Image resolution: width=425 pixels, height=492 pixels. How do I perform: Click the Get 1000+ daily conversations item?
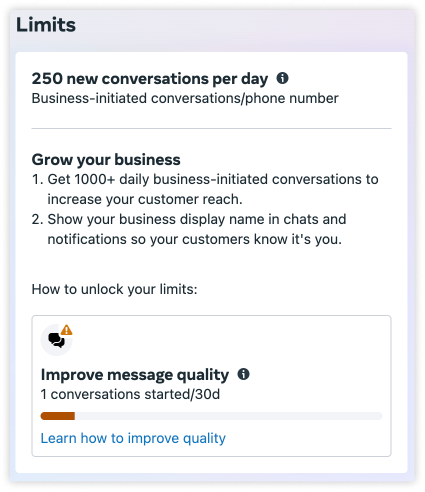pyautogui.click(x=205, y=189)
